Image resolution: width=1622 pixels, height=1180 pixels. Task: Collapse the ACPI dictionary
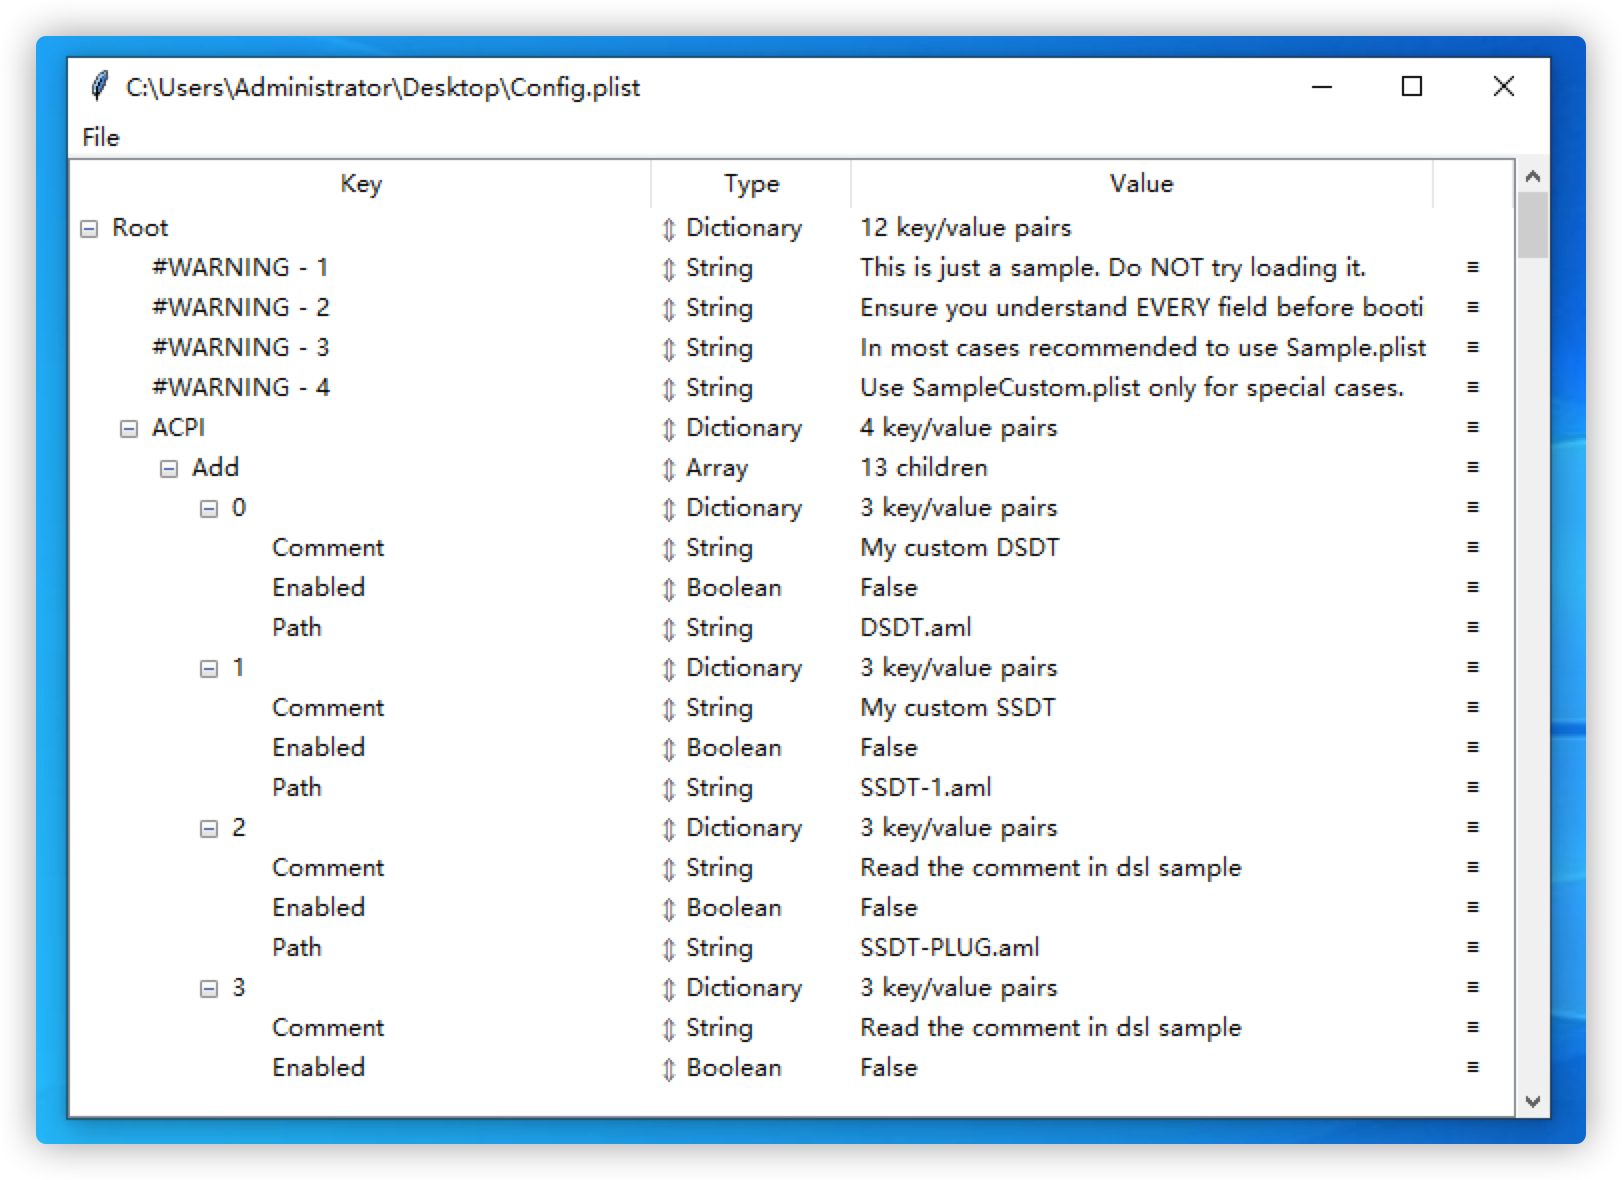[x=129, y=429]
